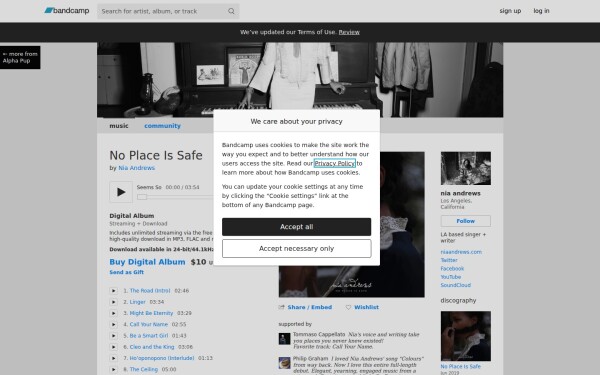
Task: Play track 5 Be a Smart Girl
Action: point(114,336)
